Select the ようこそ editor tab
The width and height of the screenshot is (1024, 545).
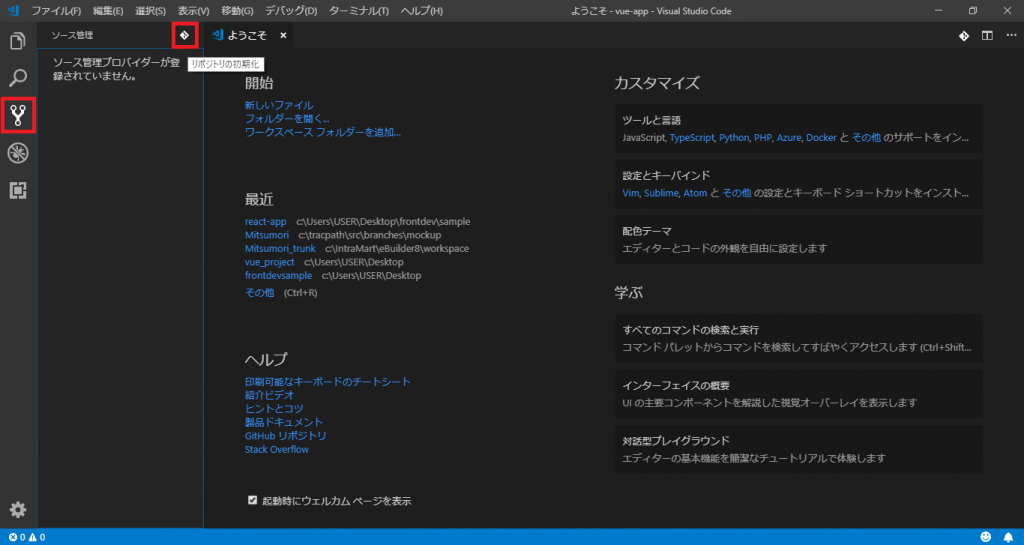click(247, 35)
